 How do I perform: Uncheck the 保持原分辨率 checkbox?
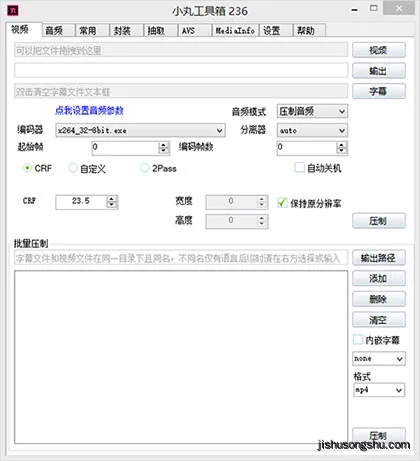[x=282, y=202]
